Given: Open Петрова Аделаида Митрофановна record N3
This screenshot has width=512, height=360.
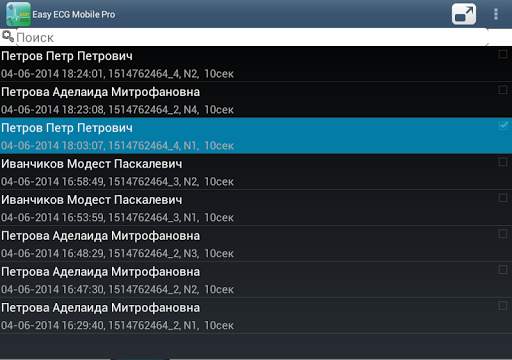Looking at the screenshot, I should click(256, 244).
